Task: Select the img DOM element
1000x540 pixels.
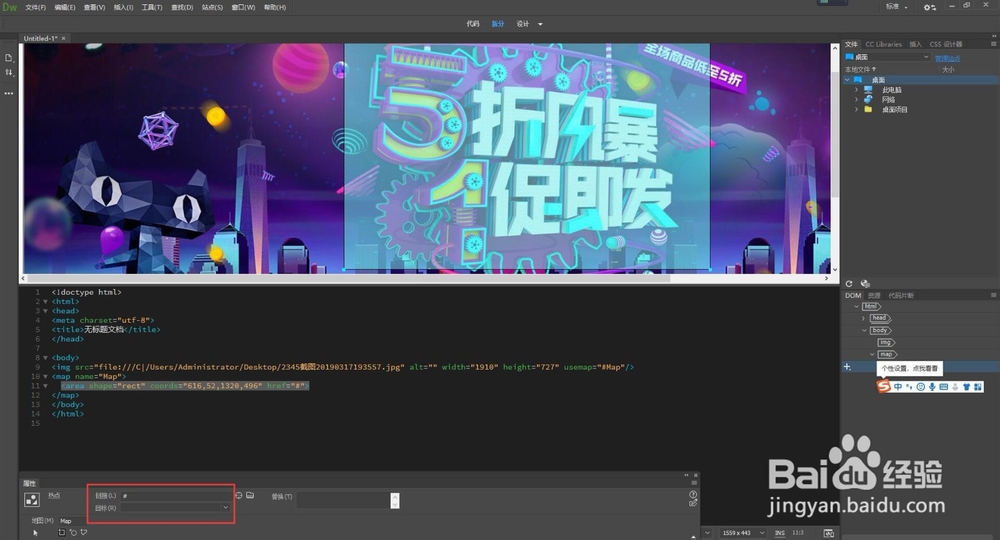Action: click(886, 342)
